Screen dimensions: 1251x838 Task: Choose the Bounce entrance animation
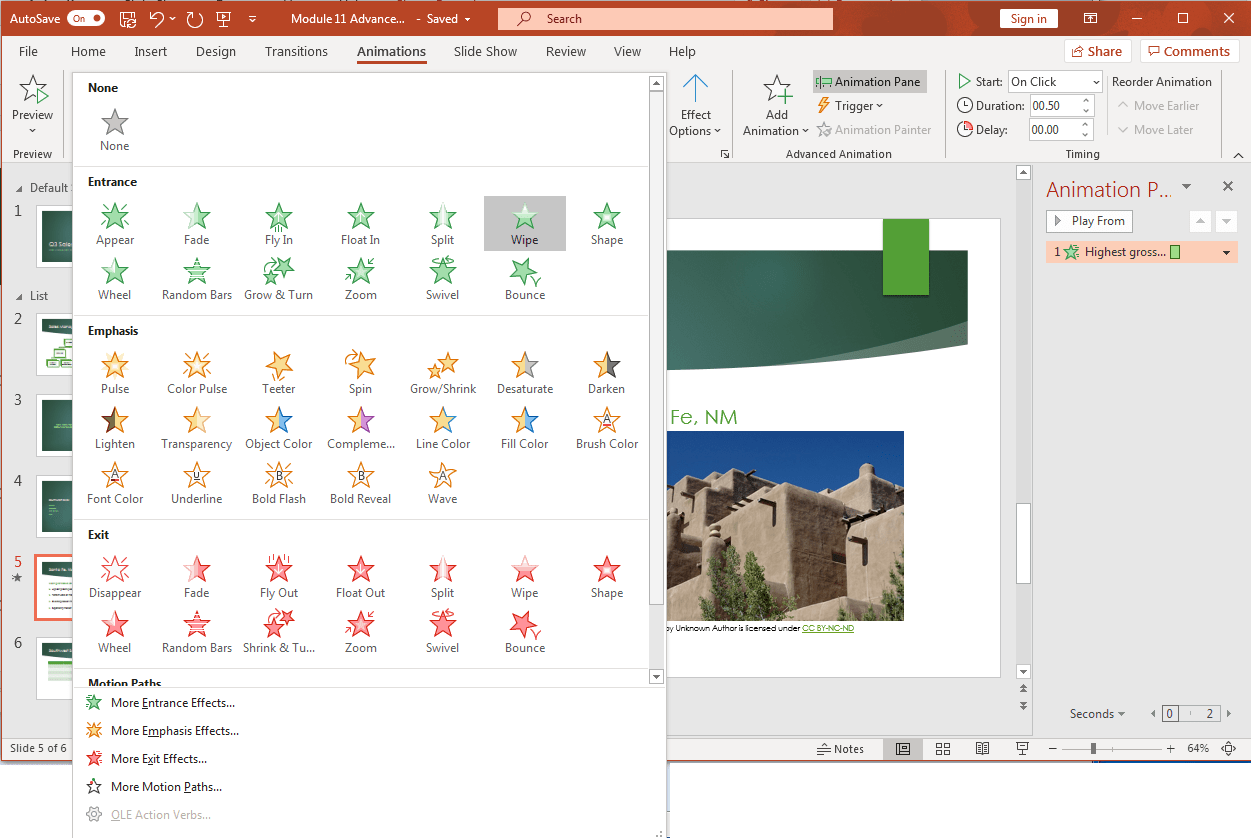click(x=525, y=279)
